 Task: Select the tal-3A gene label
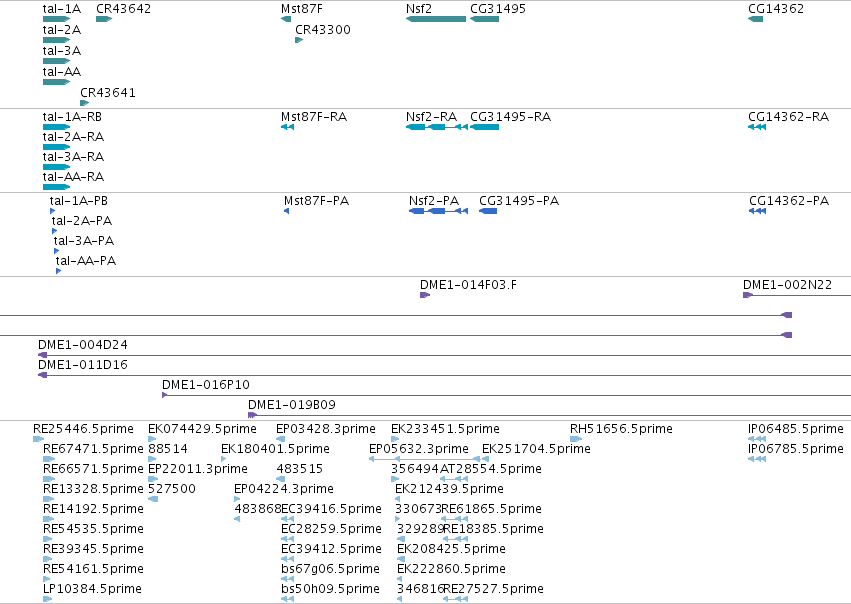click(x=62, y=51)
